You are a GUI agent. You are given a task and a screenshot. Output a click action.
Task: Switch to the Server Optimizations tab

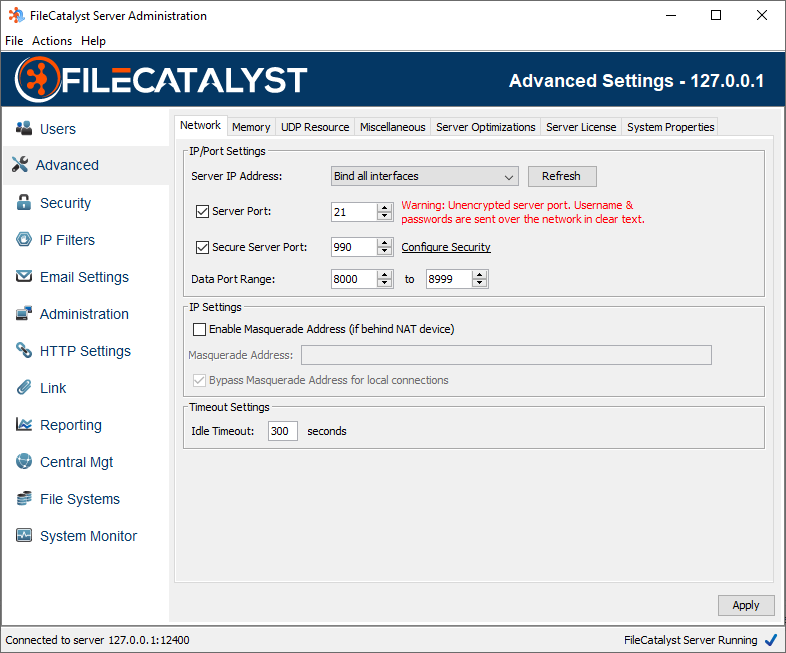[x=485, y=127]
